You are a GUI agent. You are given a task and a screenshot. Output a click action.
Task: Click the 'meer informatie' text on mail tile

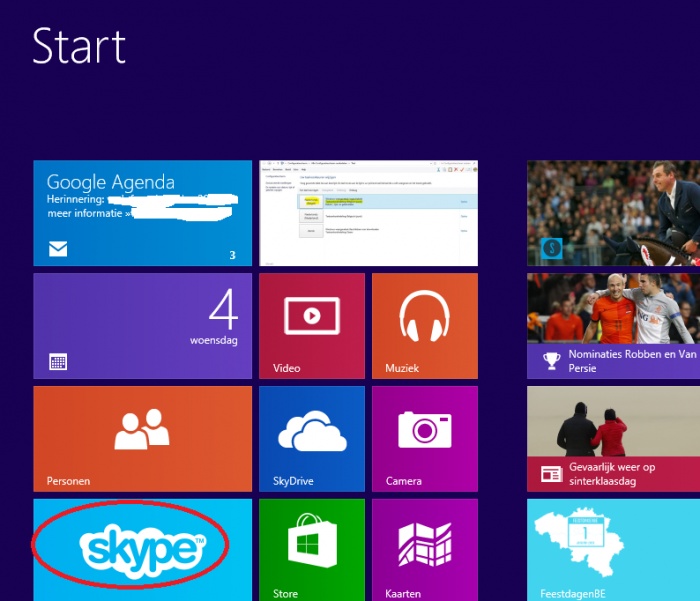click(x=85, y=213)
